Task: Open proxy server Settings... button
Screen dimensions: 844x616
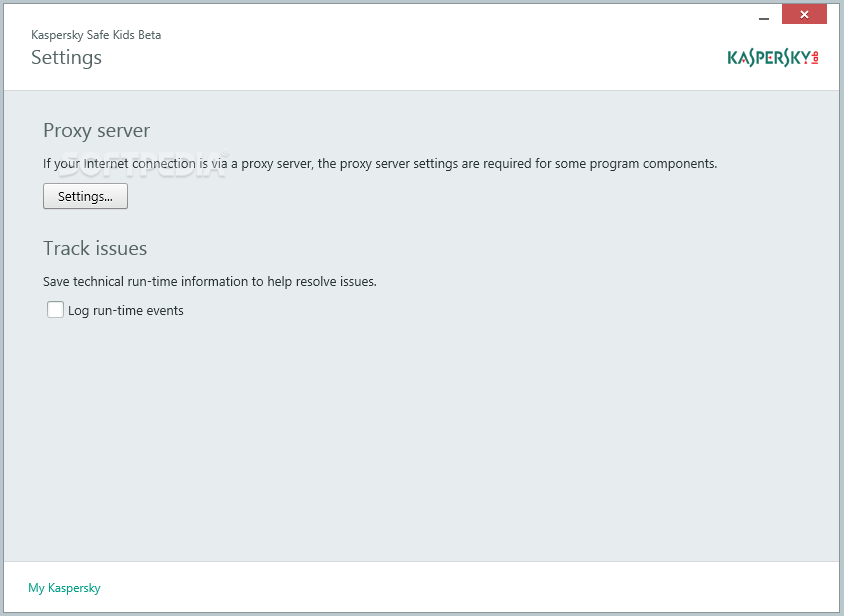Action: (85, 196)
